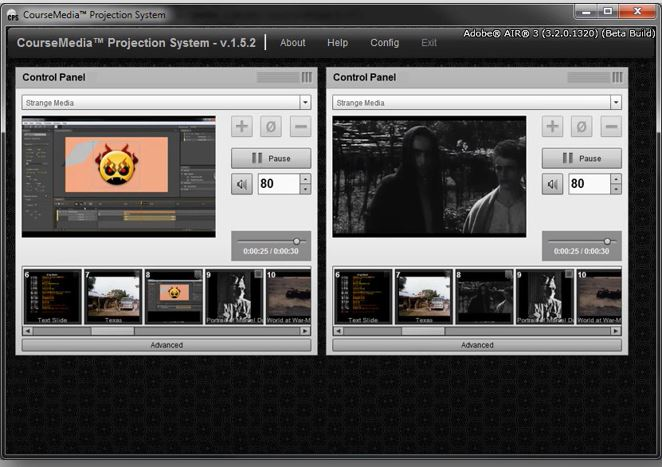Click the plus zoom button in right Control Panel
Image resolution: width=662 pixels, height=467 pixels.
[x=553, y=126]
